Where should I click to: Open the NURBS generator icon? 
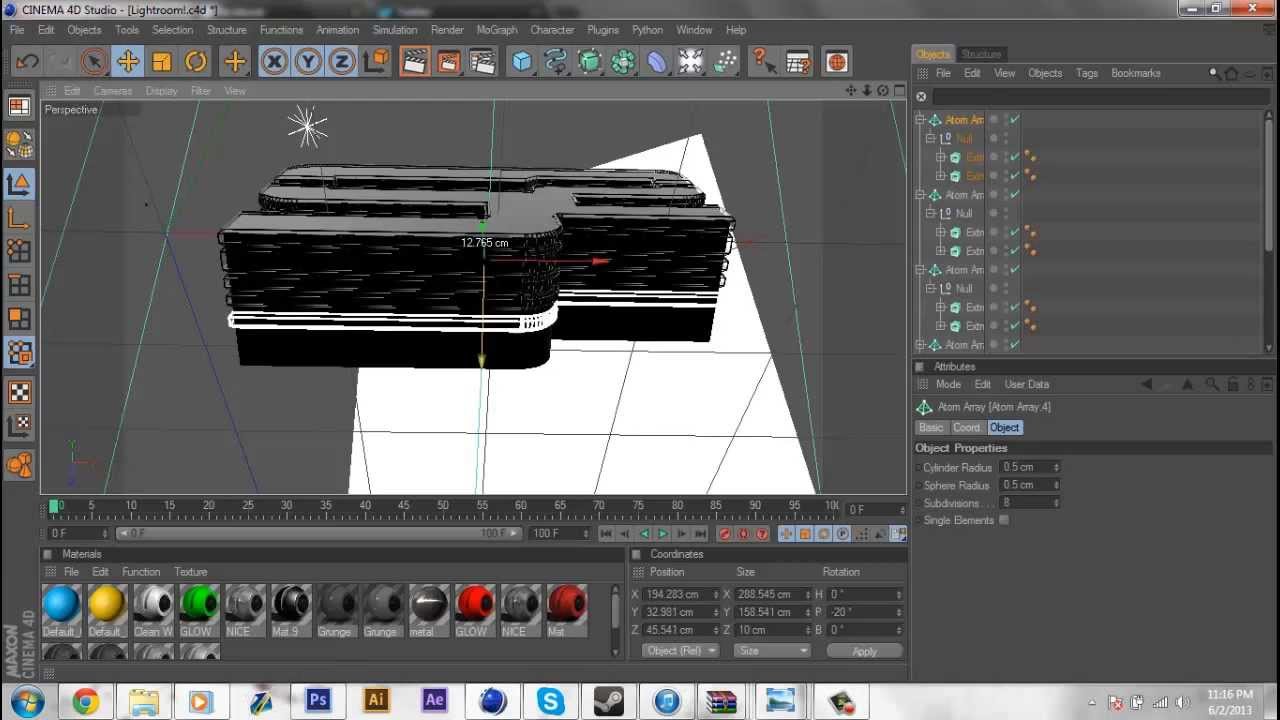pyautogui.click(x=590, y=62)
